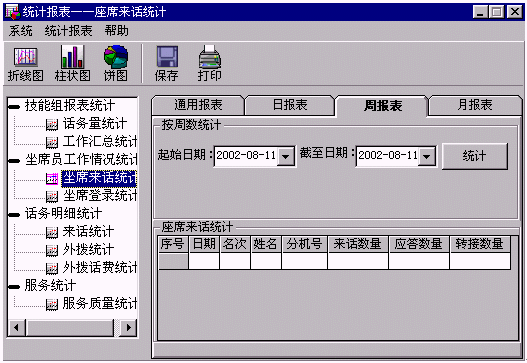
Task: Click the 保存 floppy disk icon
Action: tap(167, 56)
